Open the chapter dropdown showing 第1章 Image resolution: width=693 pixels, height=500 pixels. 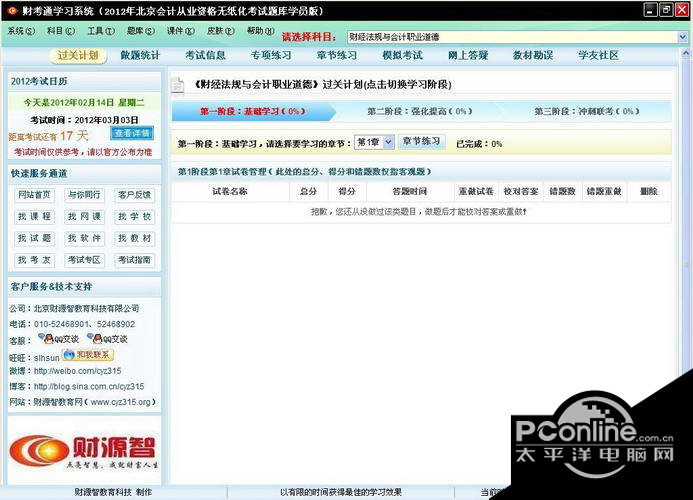pyautogui.click(x=374, y=142)
